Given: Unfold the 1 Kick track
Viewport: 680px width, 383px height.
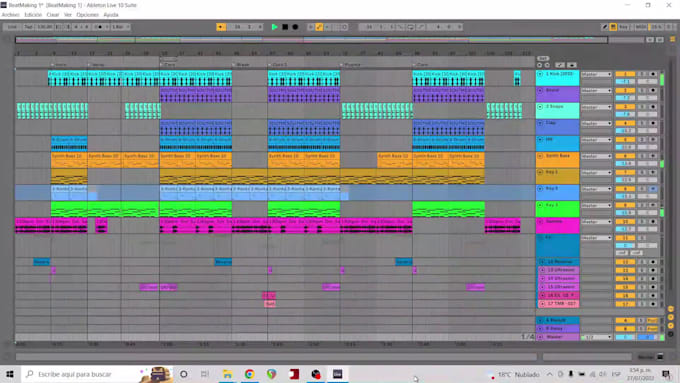Looking at the screenshot, I should 540,74.
